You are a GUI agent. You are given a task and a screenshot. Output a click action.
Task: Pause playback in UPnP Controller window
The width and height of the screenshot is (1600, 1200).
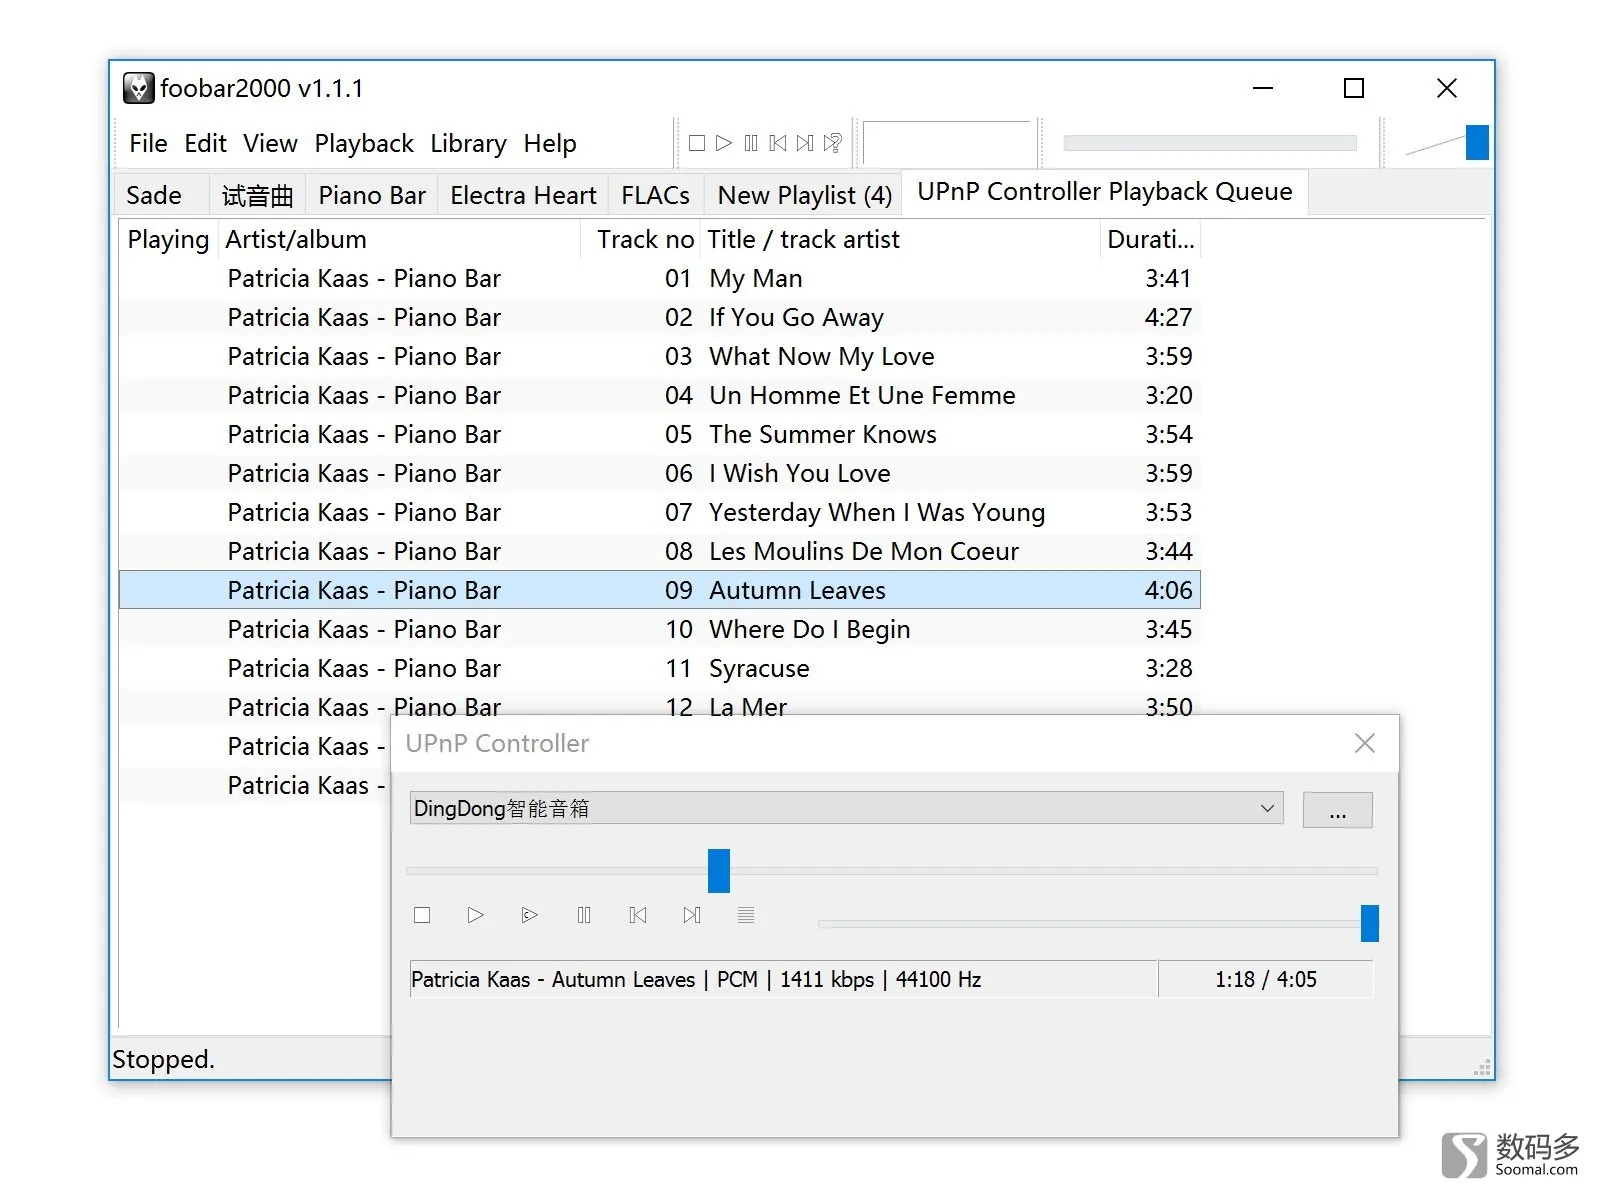pyautogui.click(x=584, y=915)
